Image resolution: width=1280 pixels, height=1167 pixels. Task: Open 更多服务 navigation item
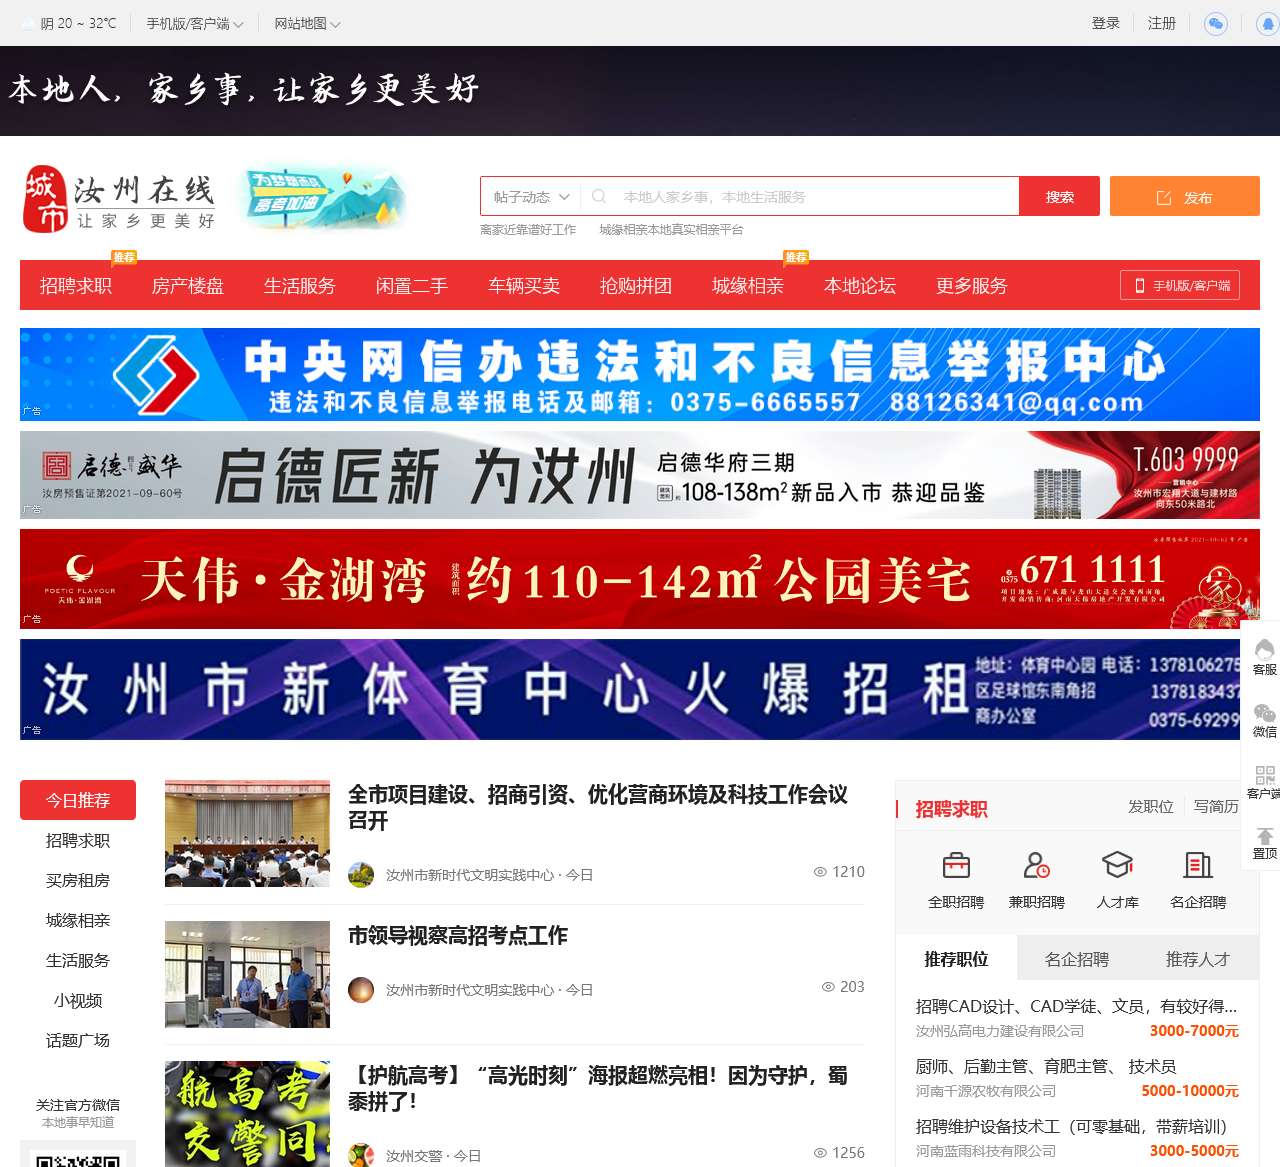tap(972, 286)
